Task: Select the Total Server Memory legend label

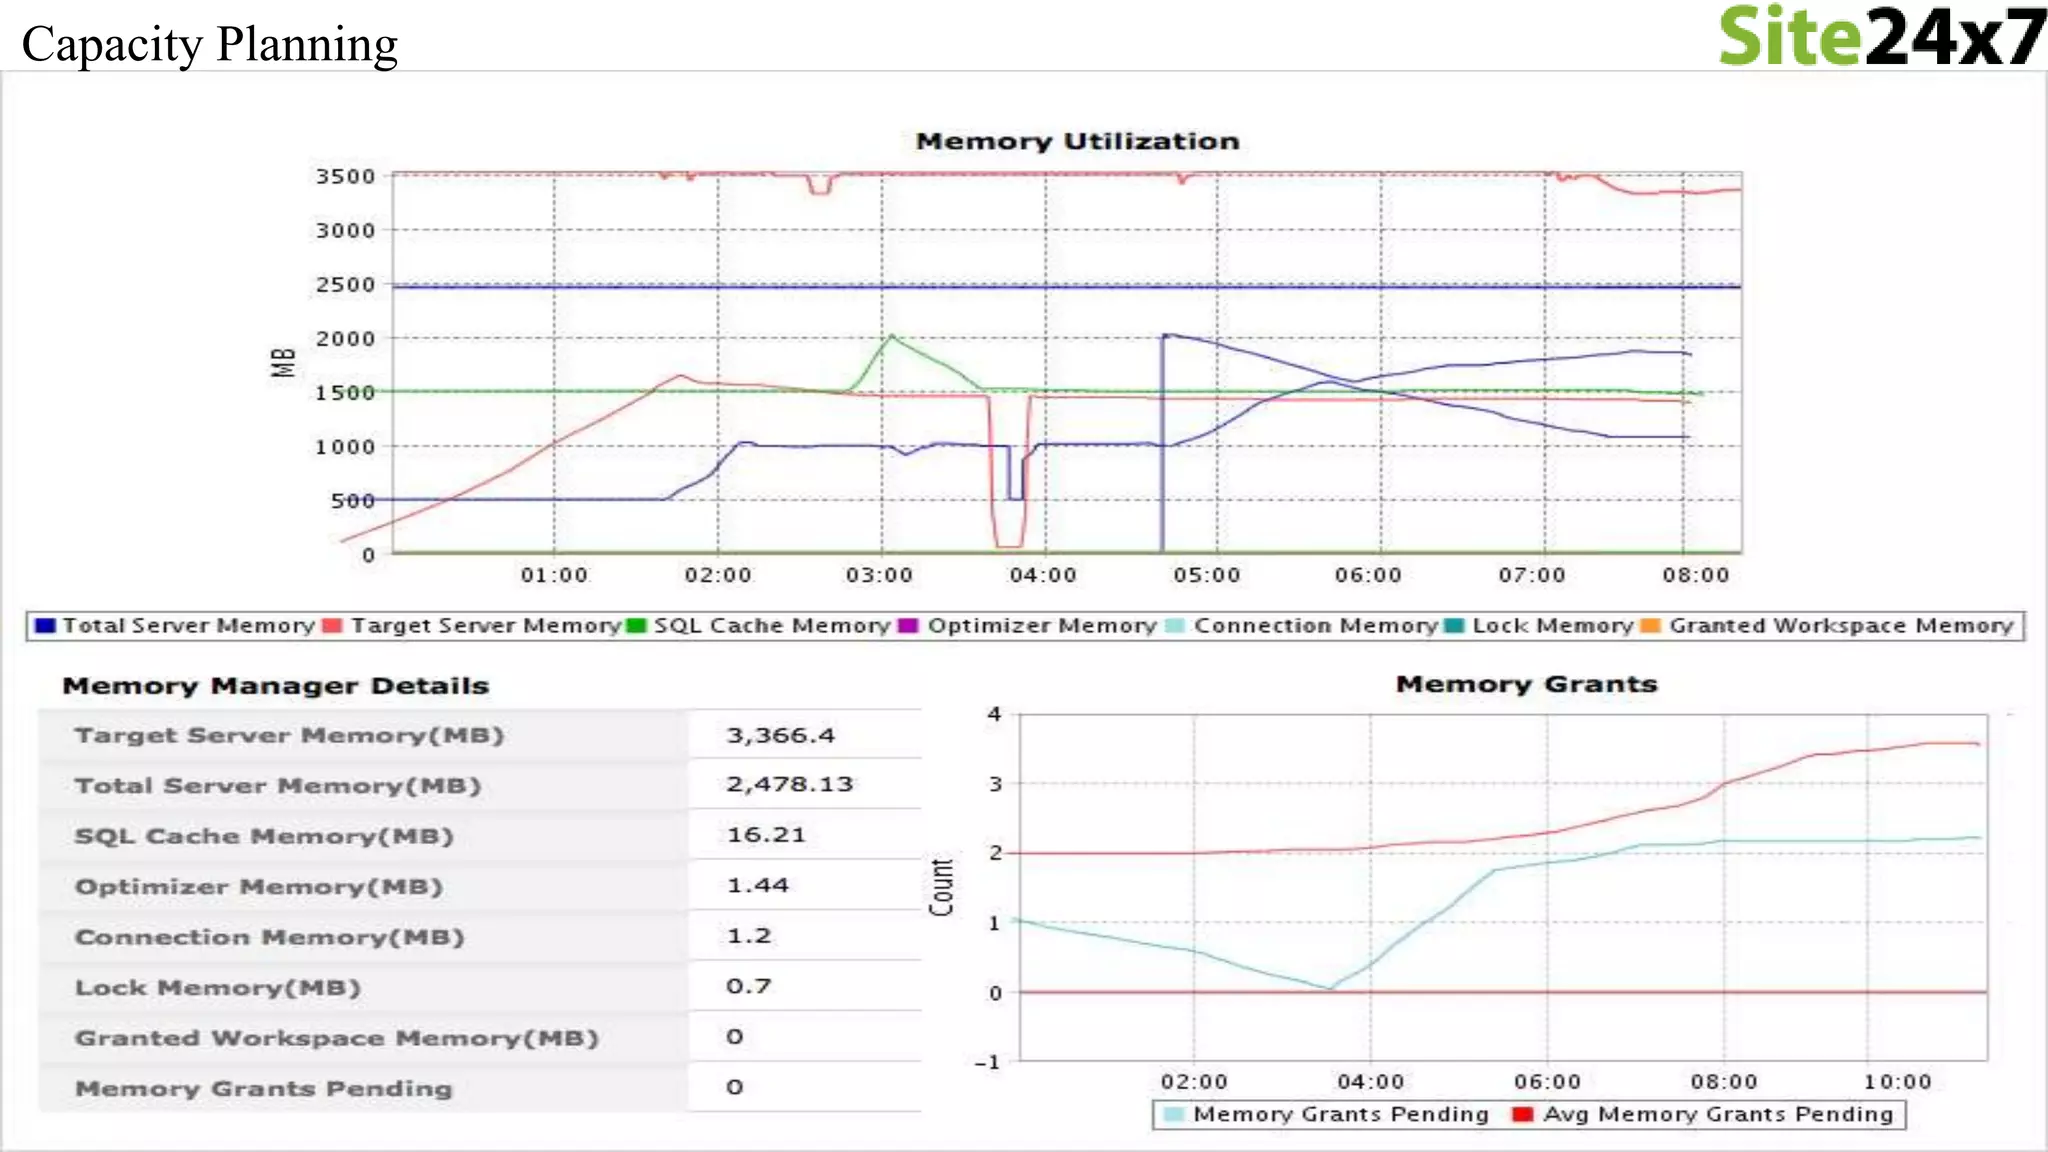Action: 188,626
